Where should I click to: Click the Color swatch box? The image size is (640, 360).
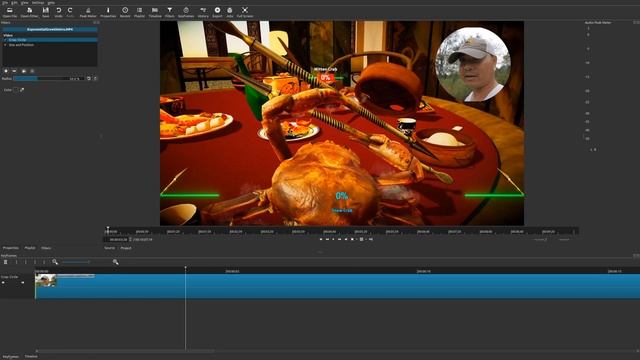(16, 90)
